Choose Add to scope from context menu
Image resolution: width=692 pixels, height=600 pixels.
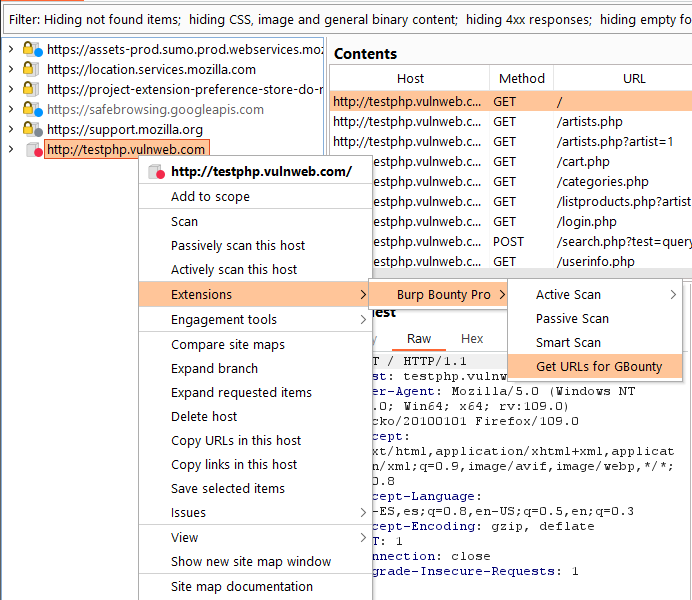(x=255, y=196)
